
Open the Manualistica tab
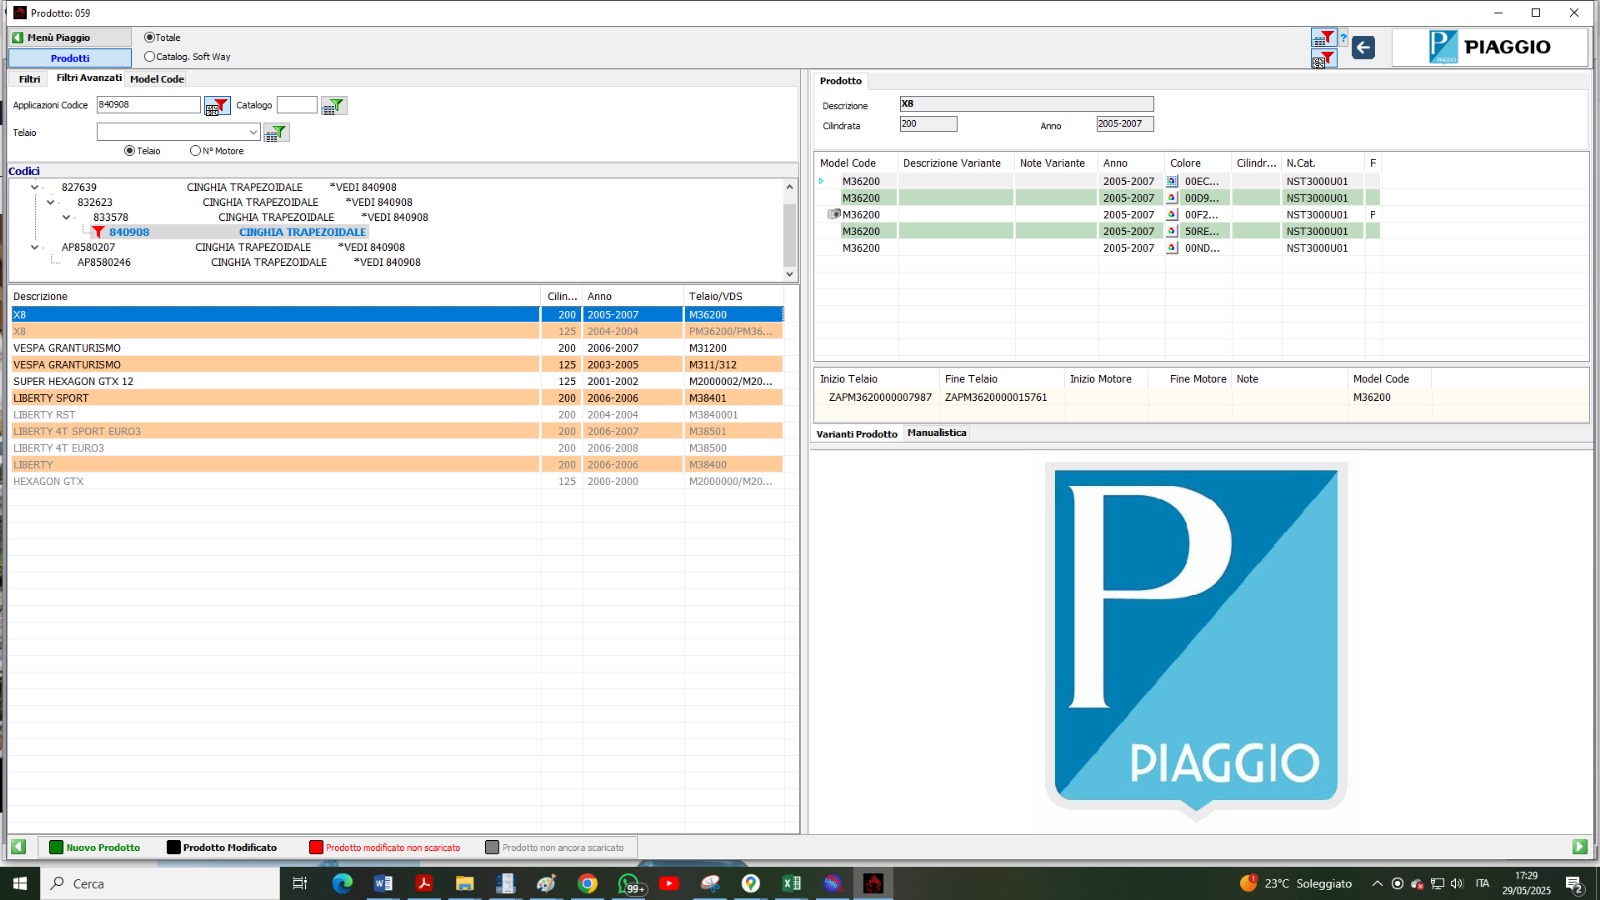(936, 433)
